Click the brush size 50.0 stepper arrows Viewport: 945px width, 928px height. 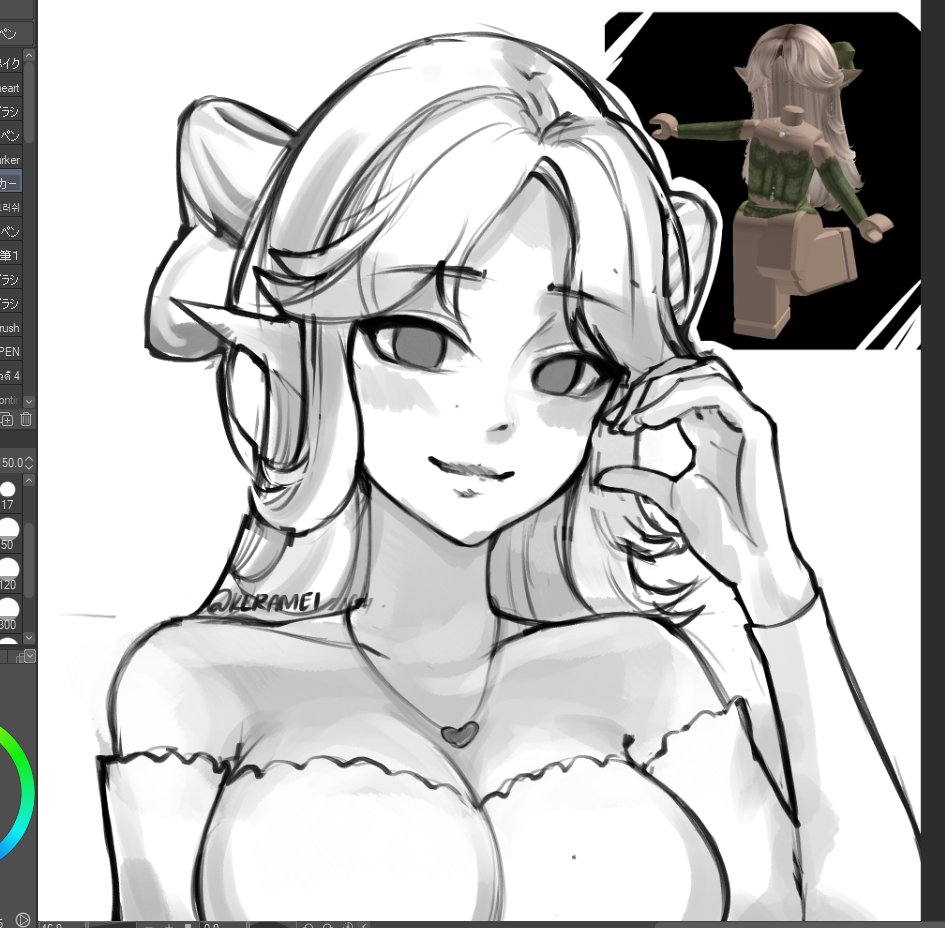[x=29, y=463]
